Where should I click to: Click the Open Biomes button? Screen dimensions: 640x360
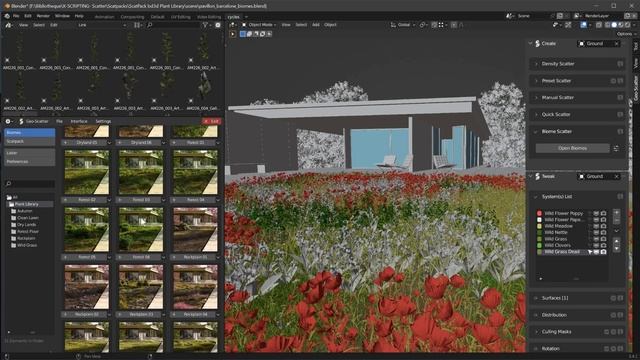pos(572,149)
